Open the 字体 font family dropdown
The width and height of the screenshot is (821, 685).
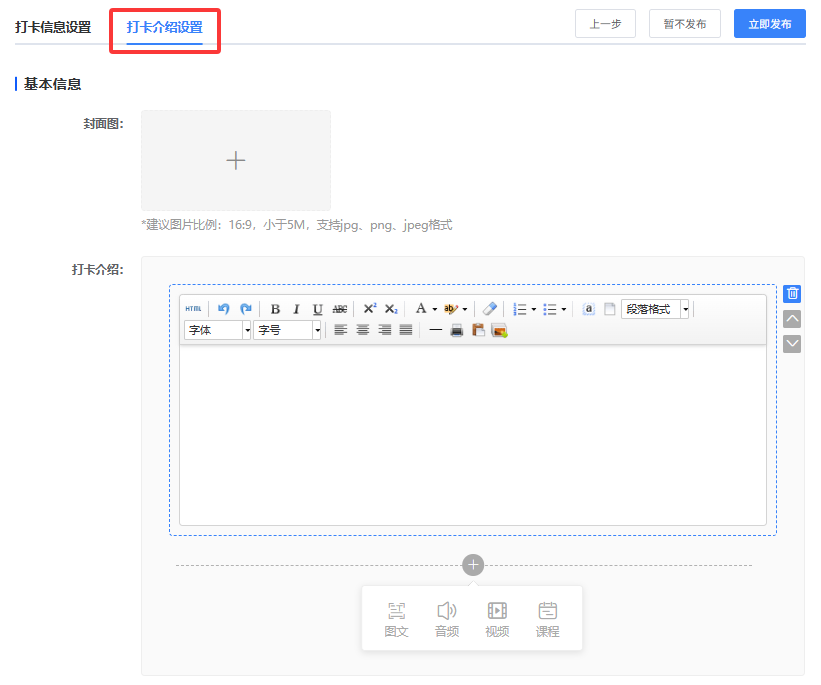(217, 330)
